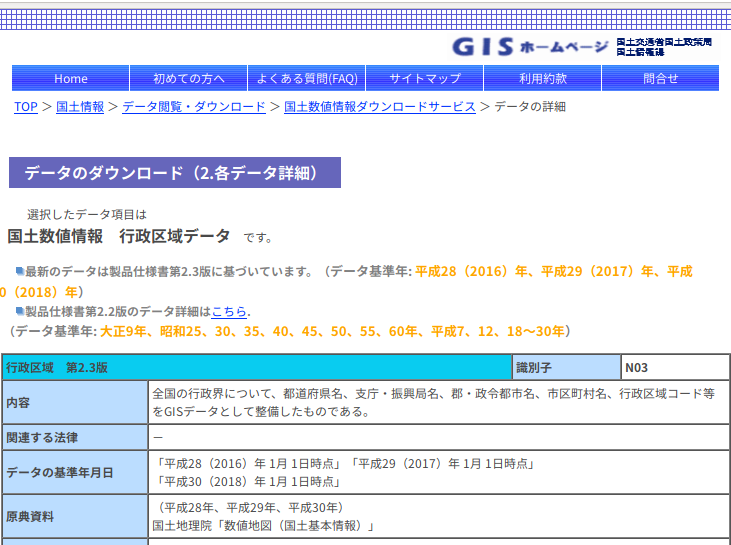The width and height of the screenshot is (731, 545).
Task: Click the 行政区域 第2.3版 table header
Action: tap(257, 367)
